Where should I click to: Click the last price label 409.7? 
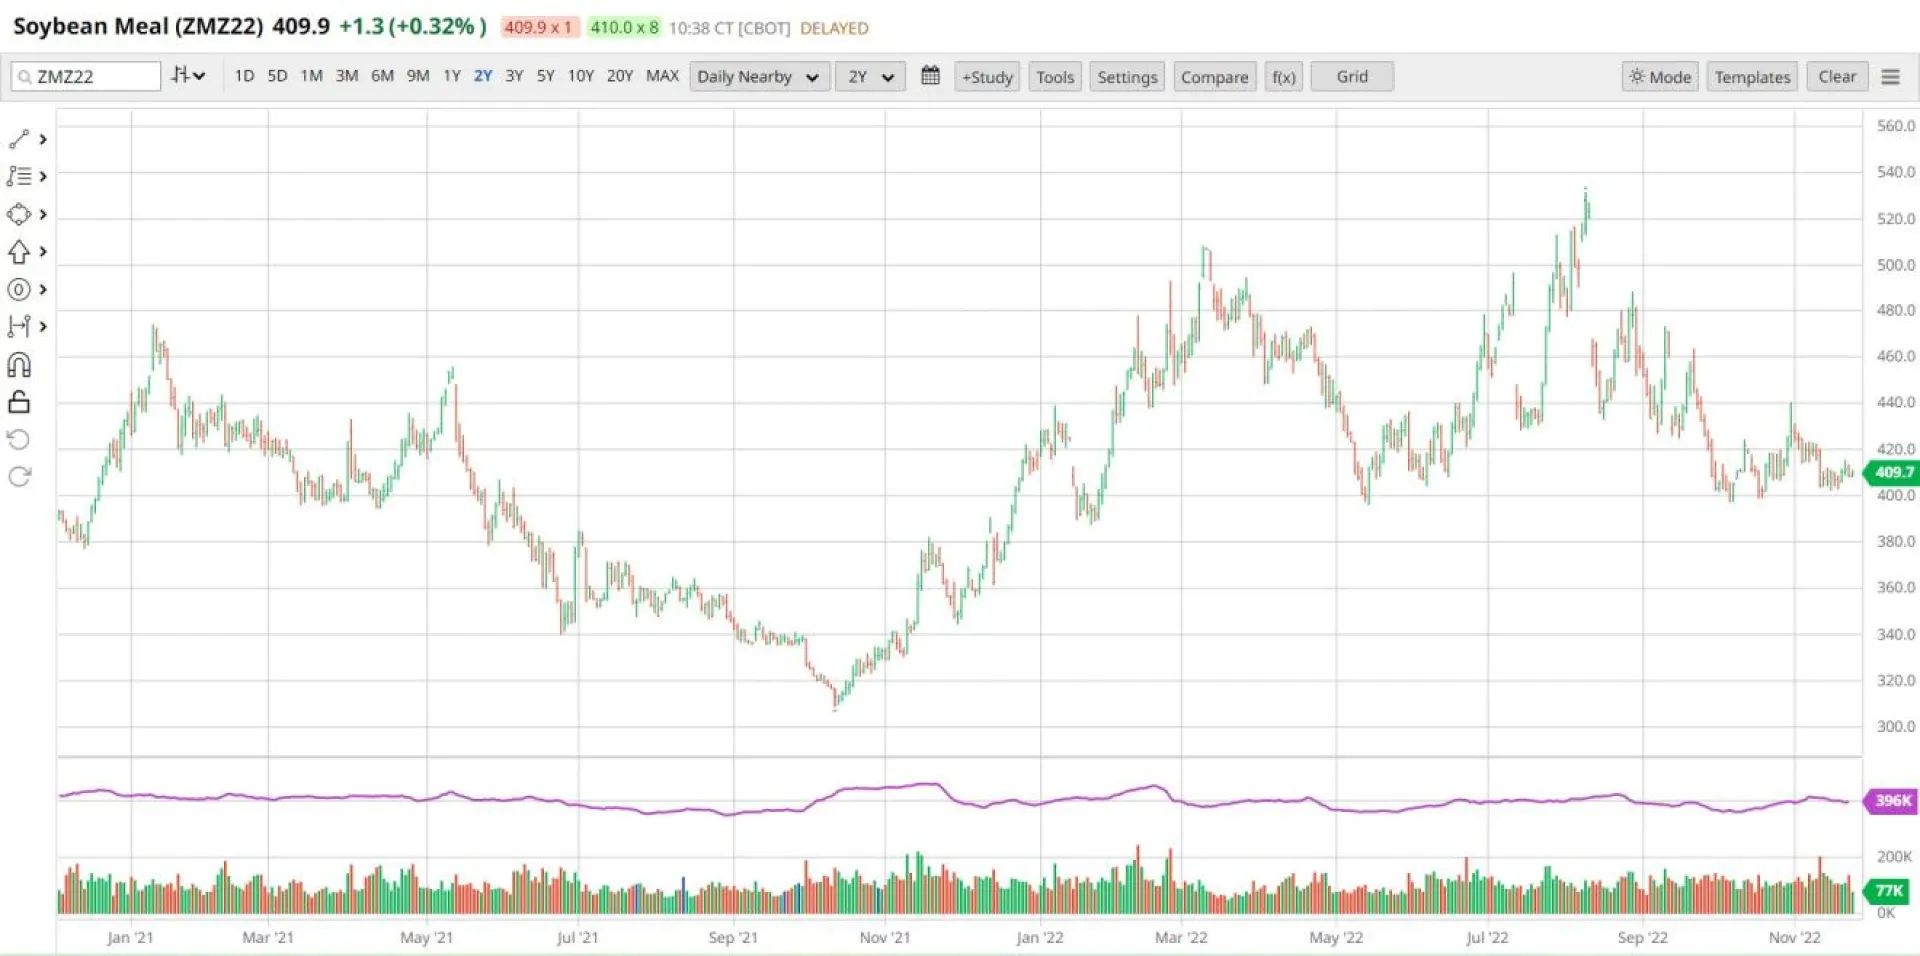point(1891,473)
